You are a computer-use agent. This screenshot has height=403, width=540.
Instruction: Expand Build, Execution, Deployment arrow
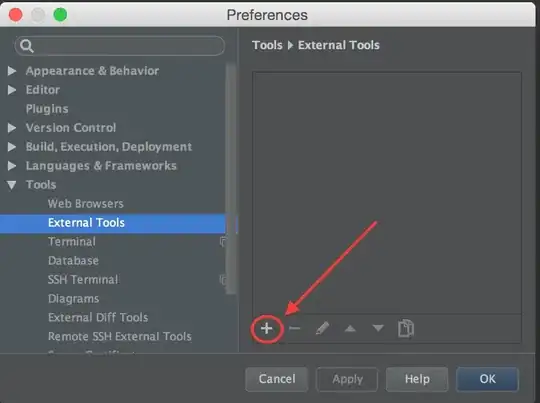tap(12, 147)
